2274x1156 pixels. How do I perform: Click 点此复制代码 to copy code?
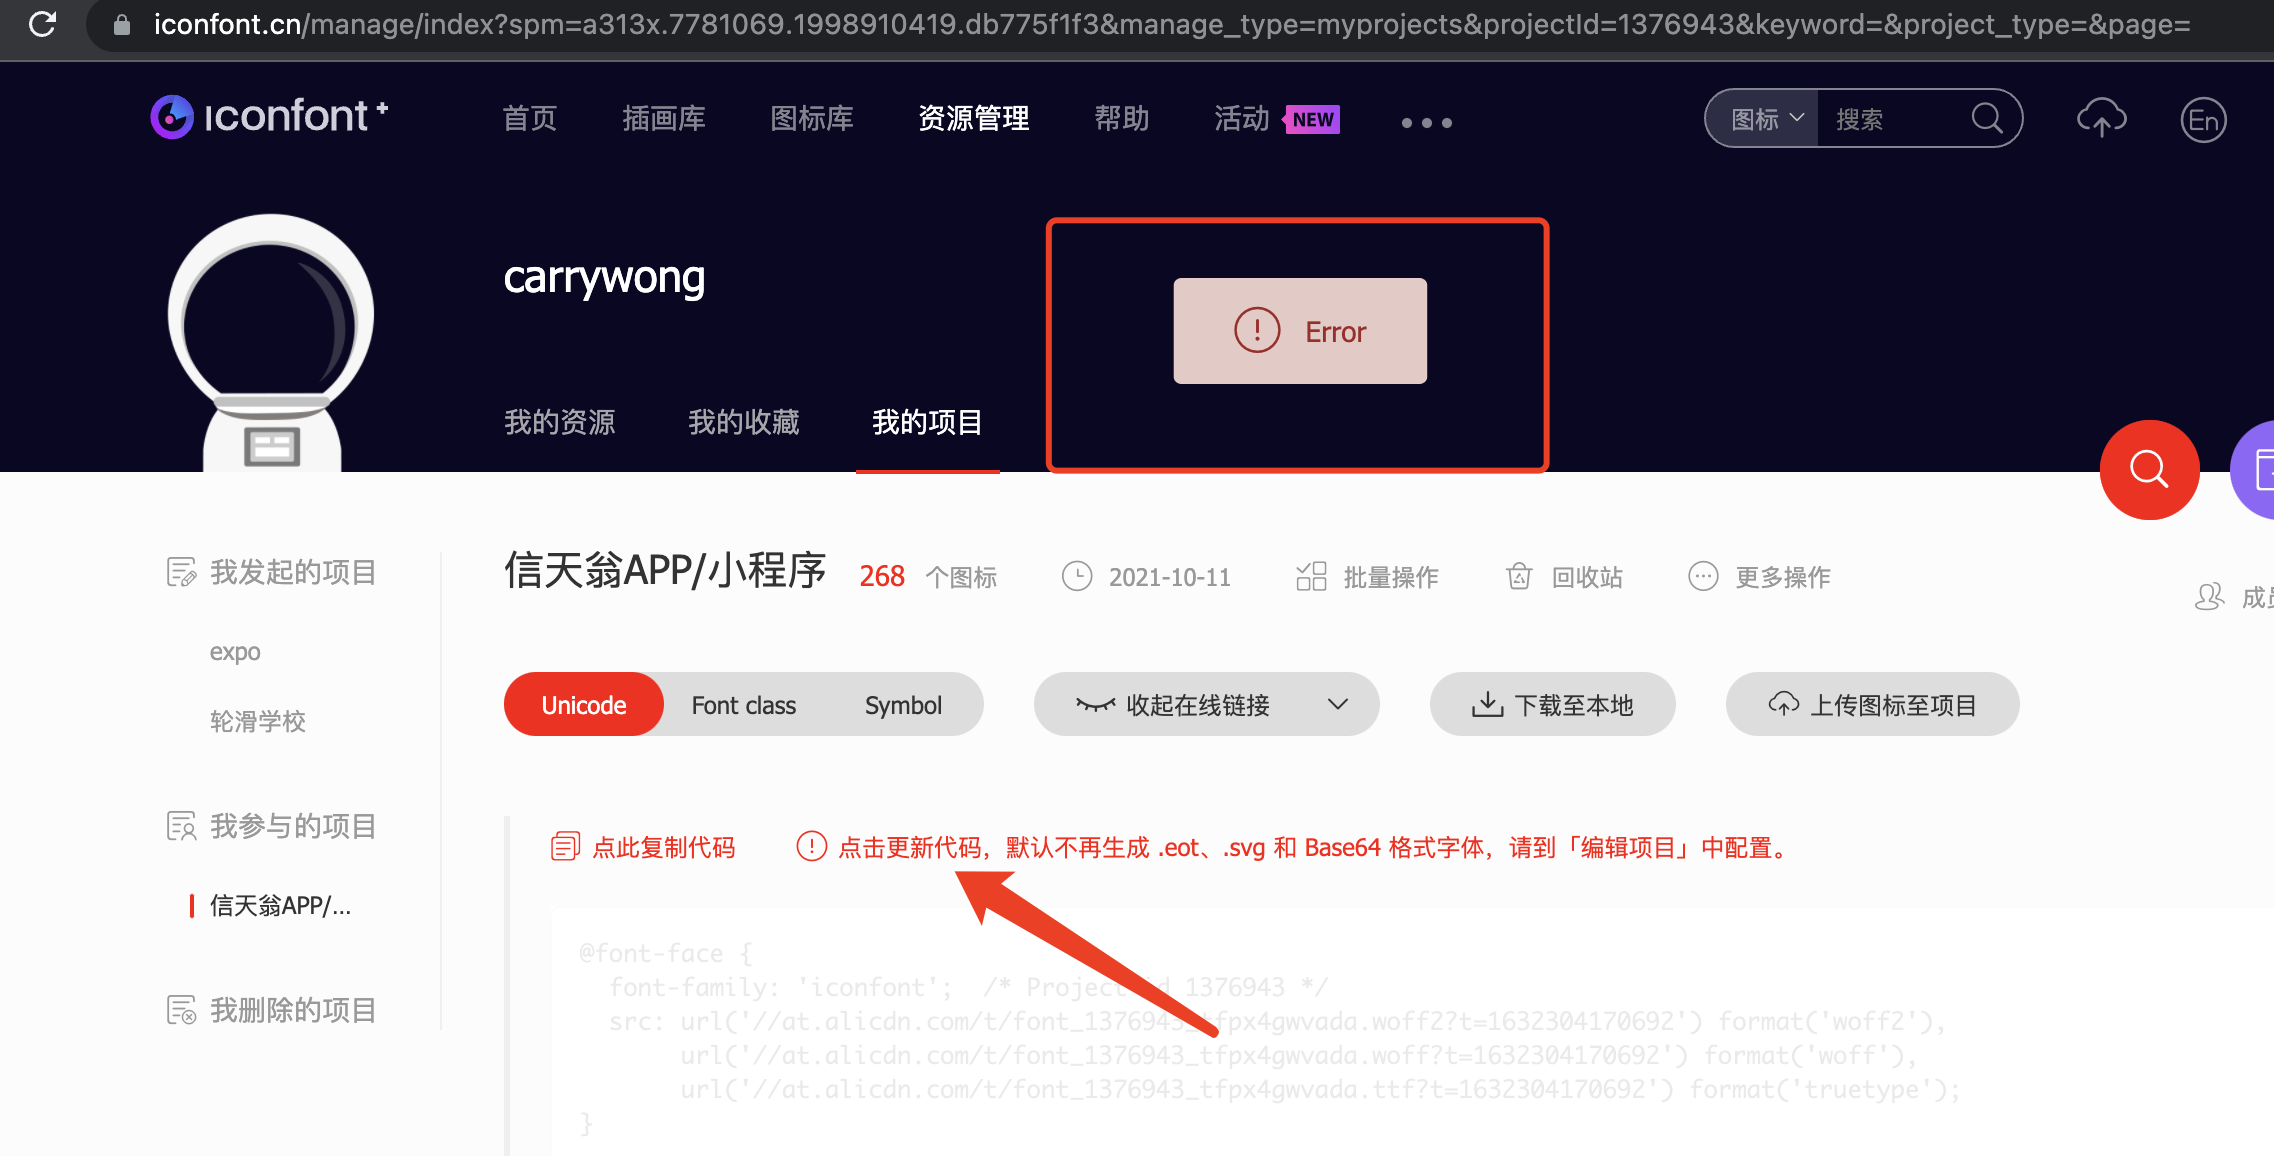pyautogui.click(x=643, y=847)
